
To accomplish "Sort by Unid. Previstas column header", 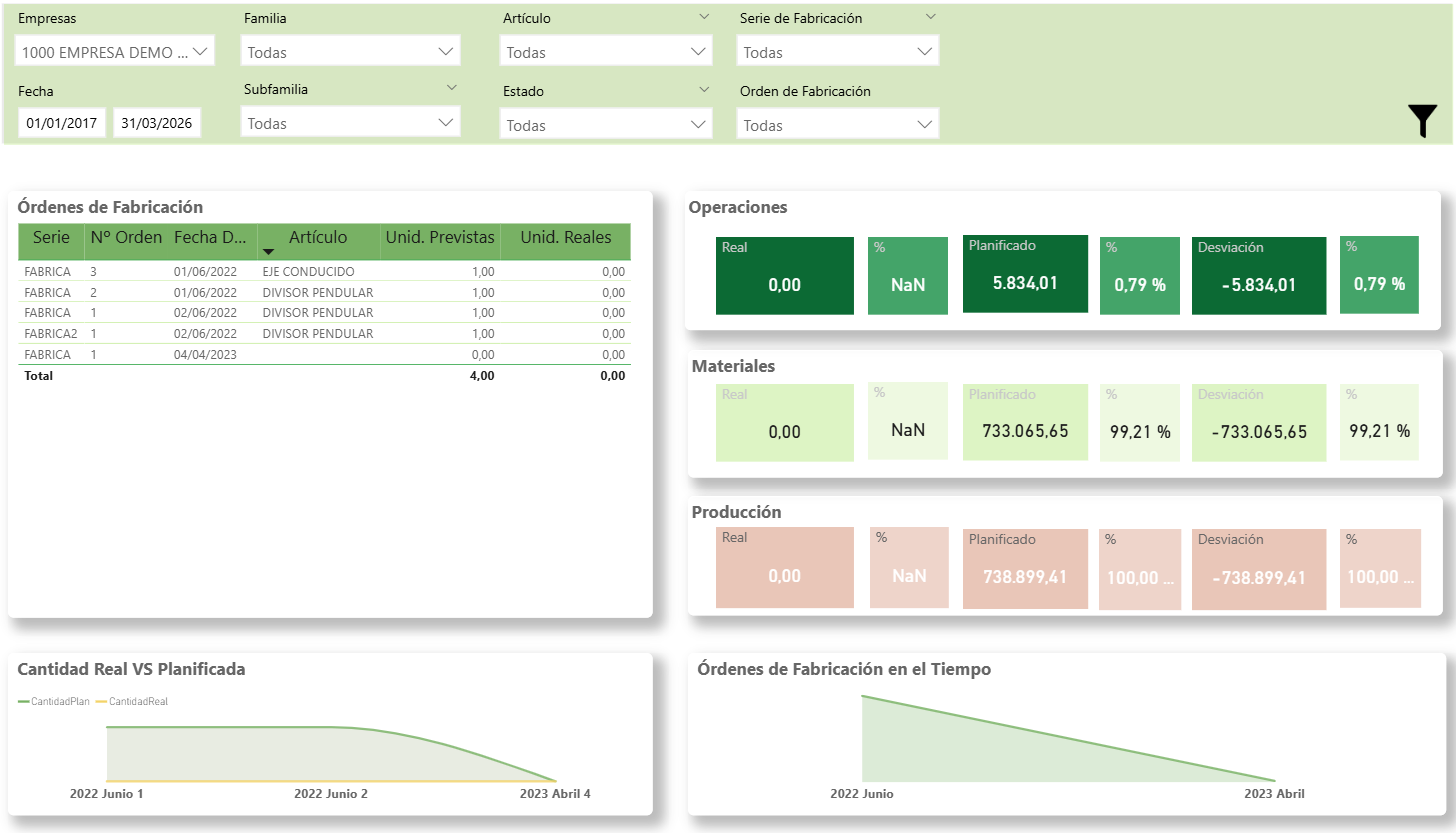I will [440, 238].
